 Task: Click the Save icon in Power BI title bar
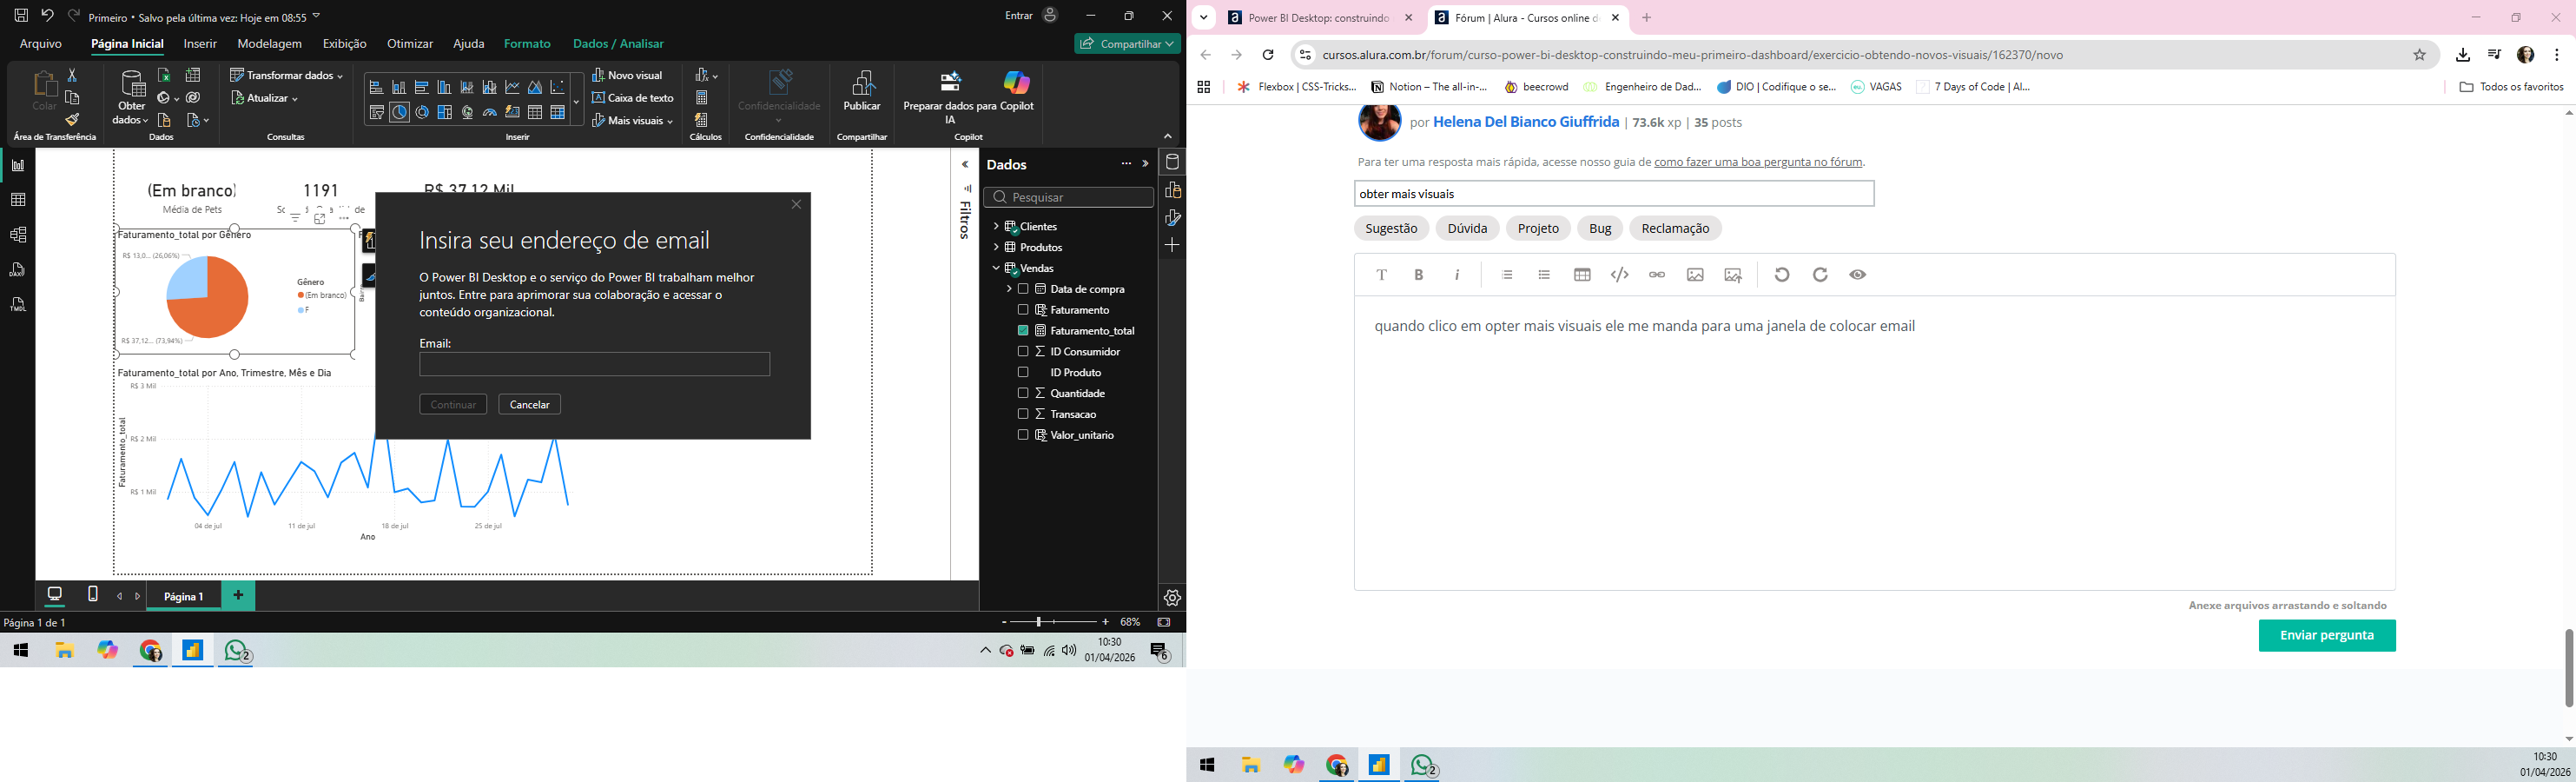click(x=21, y=16)
